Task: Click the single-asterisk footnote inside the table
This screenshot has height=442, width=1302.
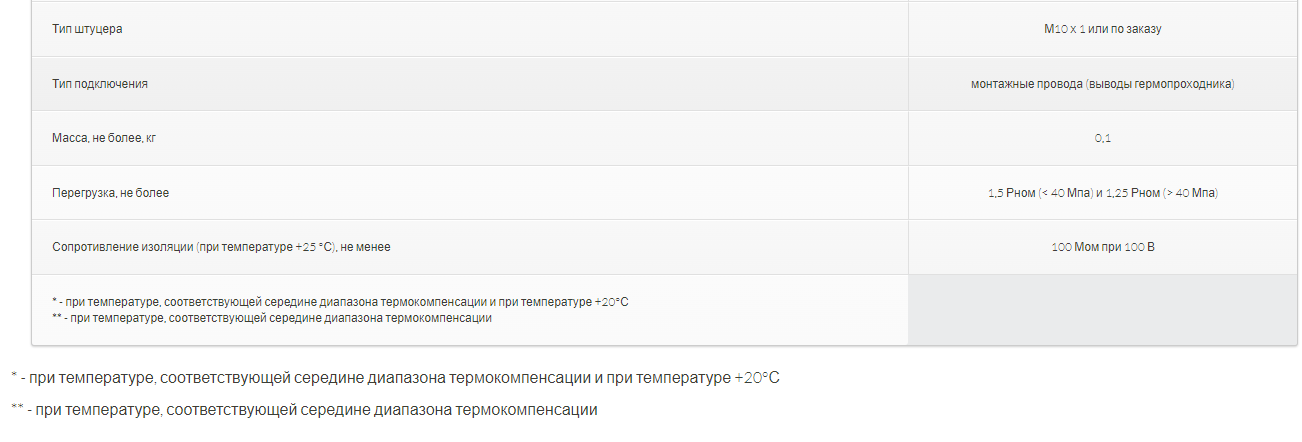Action: (x=340, y=301)
